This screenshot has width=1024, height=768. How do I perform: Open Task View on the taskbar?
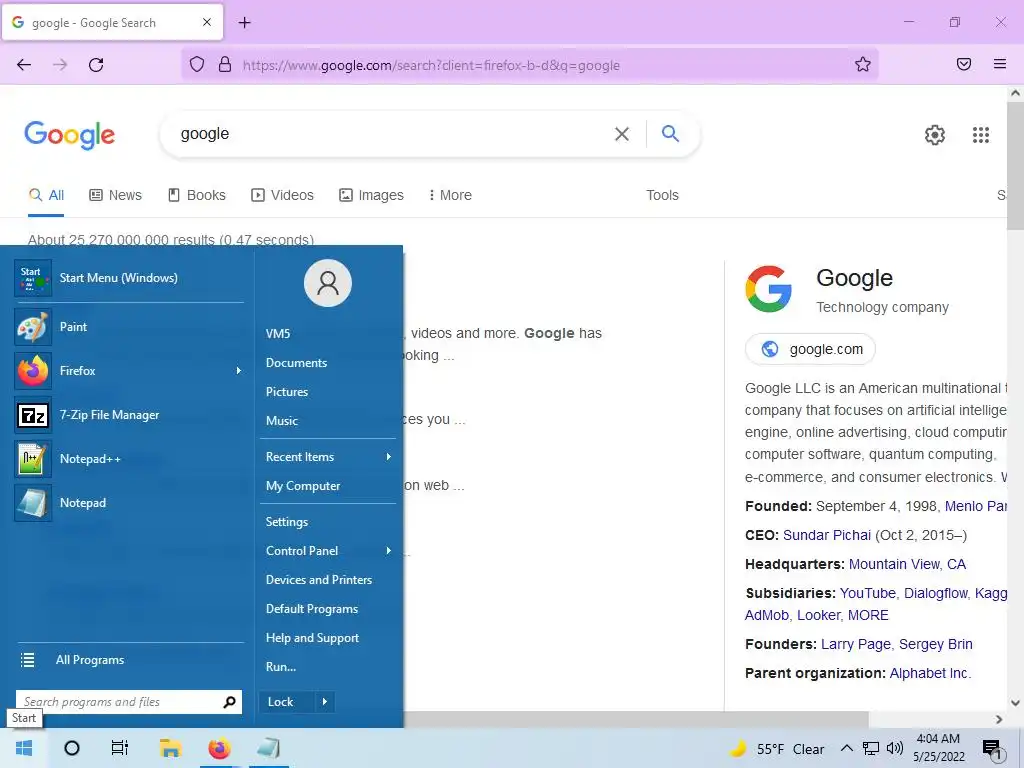click(x=120, y=748)
